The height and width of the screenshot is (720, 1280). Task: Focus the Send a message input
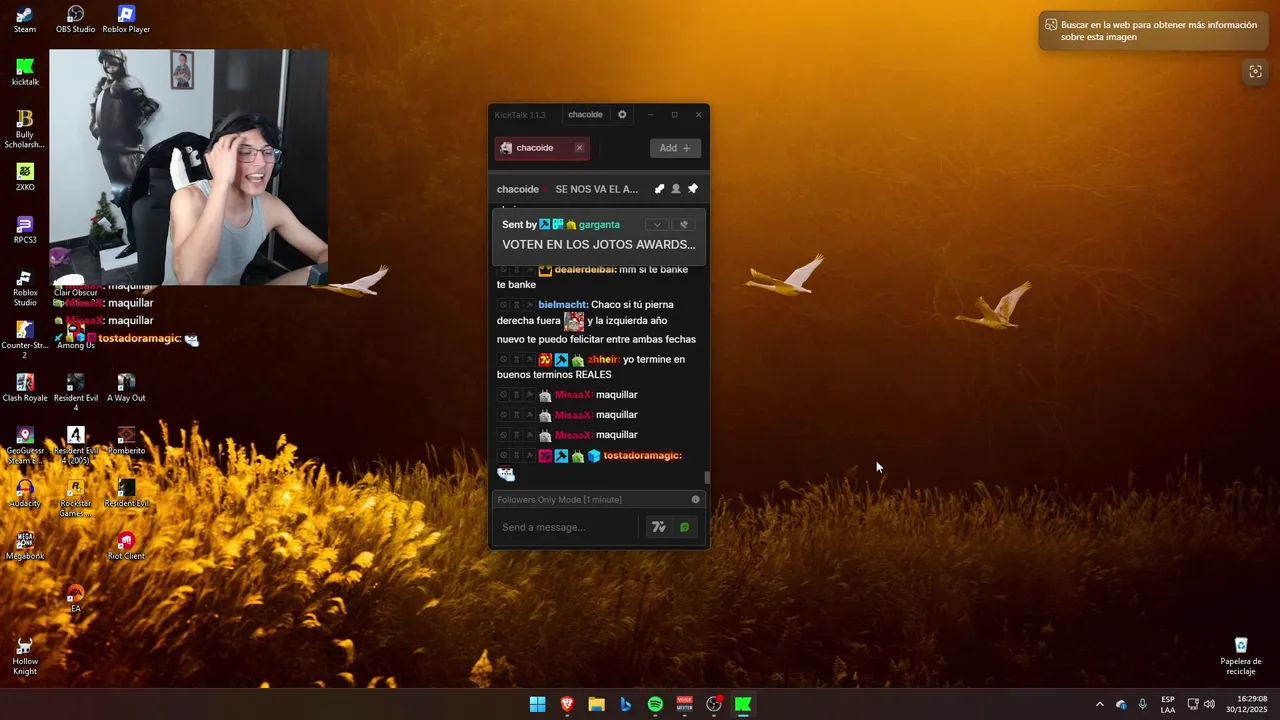pos(565,527)
